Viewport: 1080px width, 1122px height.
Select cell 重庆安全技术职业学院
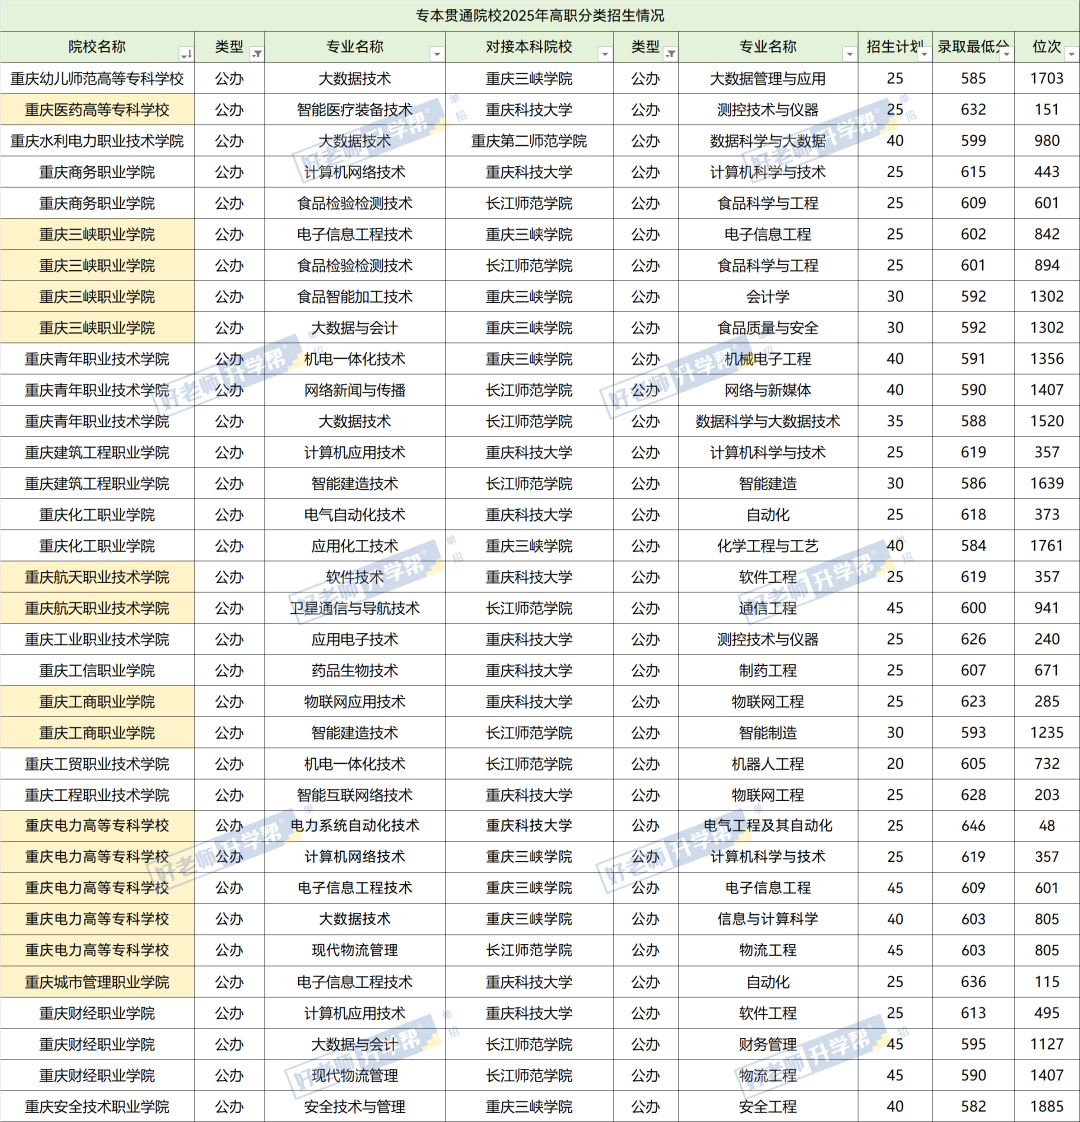point(97,1106)
